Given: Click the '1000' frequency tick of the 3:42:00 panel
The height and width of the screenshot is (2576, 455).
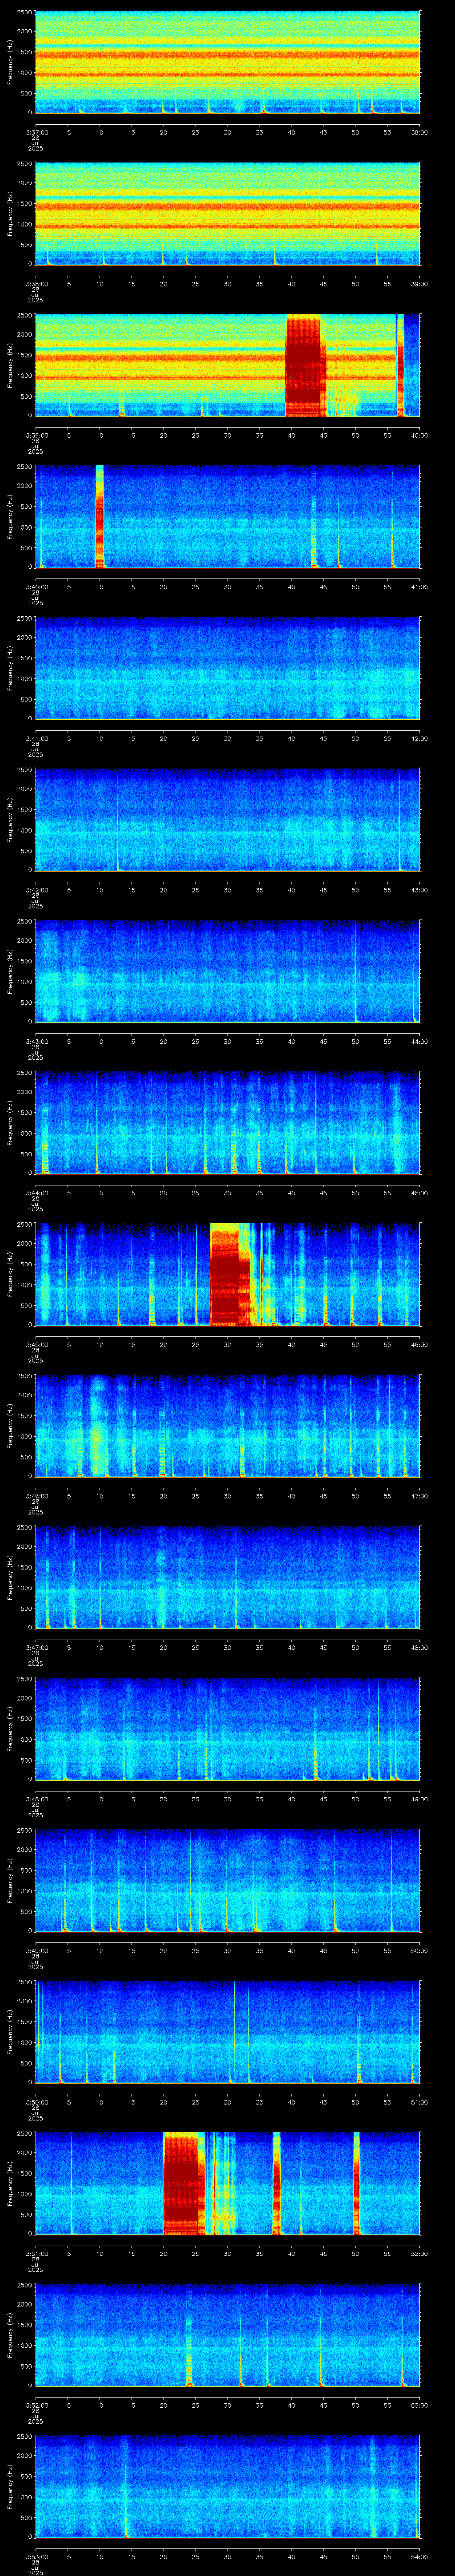Looking at the screenshot, I should click(x=25, y=830).
